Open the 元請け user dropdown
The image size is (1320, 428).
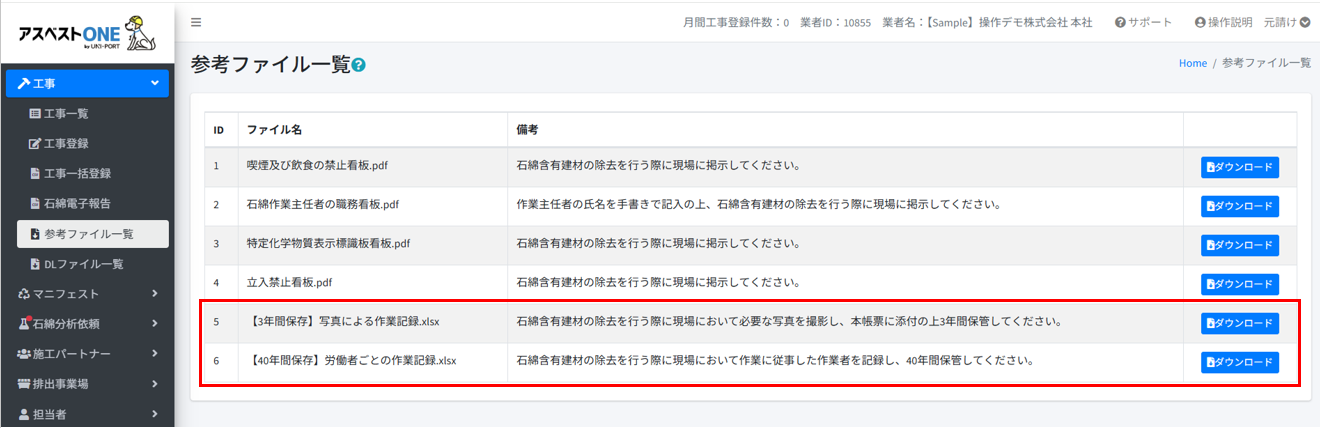pyautogui.click(x=1287, y=22)
